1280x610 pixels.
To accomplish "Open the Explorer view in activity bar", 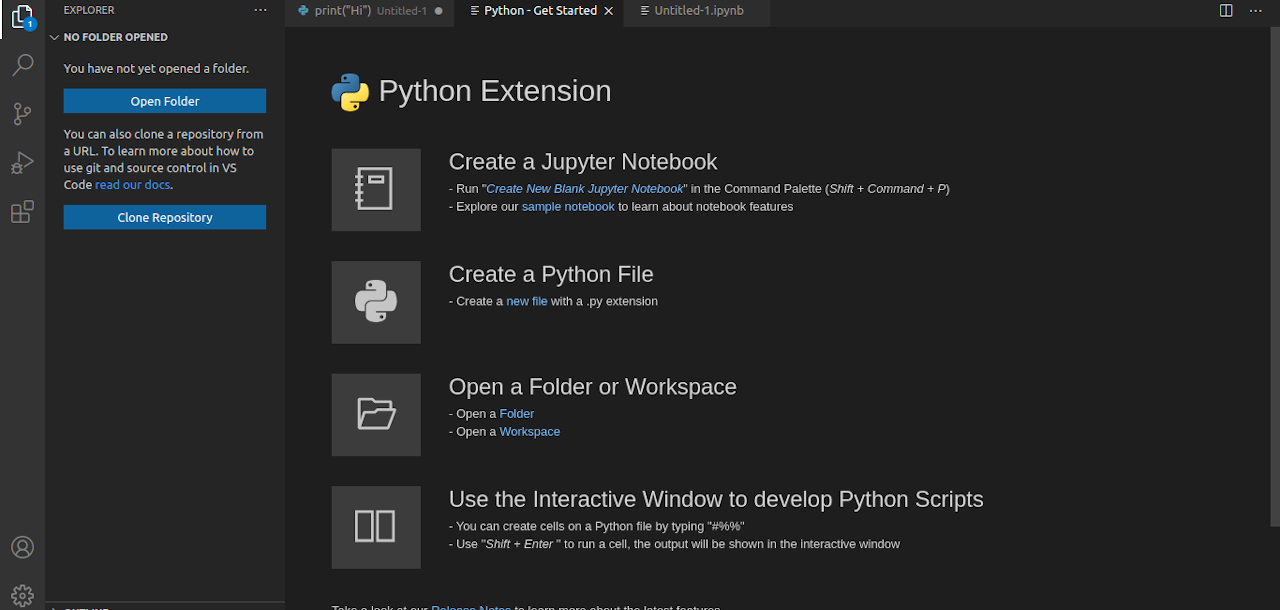I will pyautogui.click(x=22, y=18).
